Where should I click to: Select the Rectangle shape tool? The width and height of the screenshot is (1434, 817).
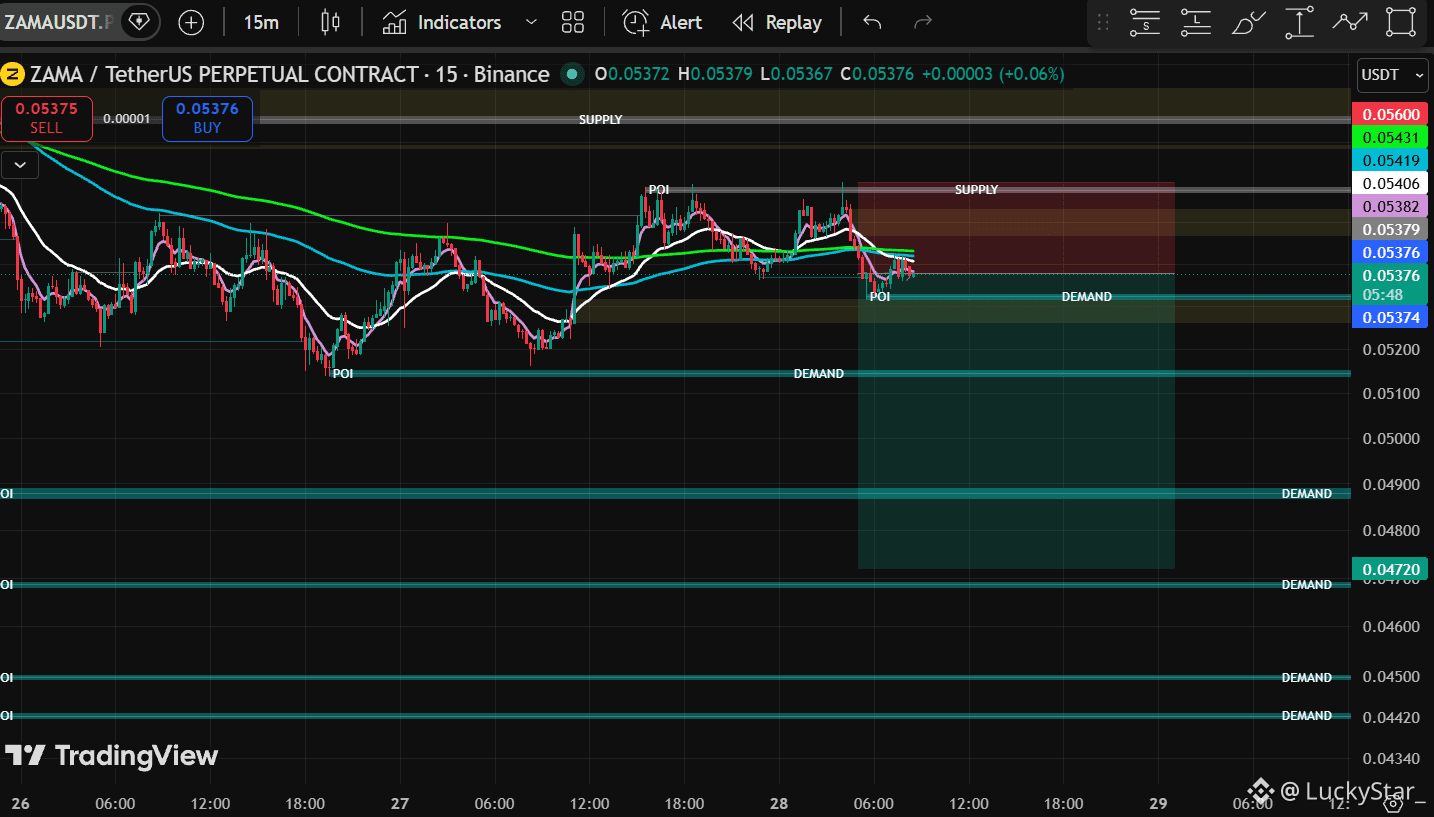pyautogui.click(x=1401, y=22)
